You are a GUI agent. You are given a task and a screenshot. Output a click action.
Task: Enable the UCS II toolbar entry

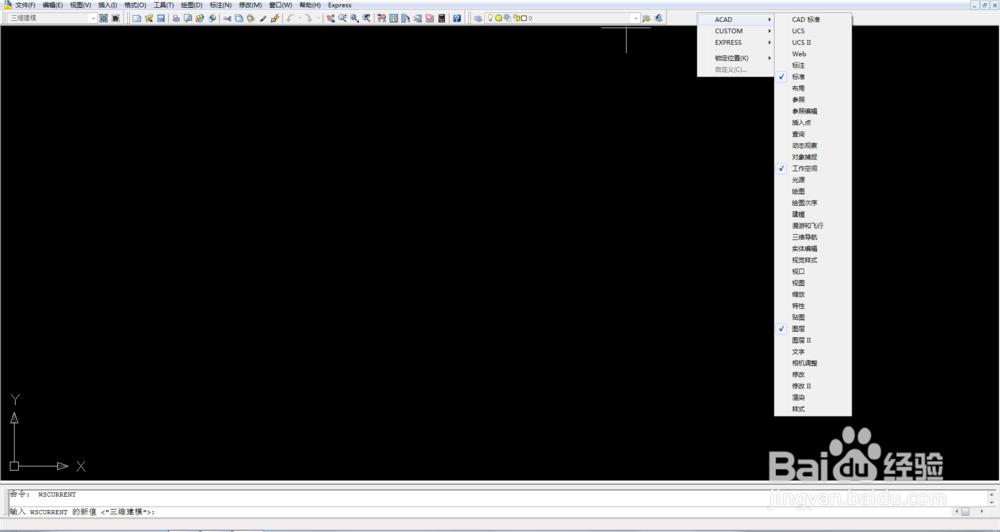812,42
